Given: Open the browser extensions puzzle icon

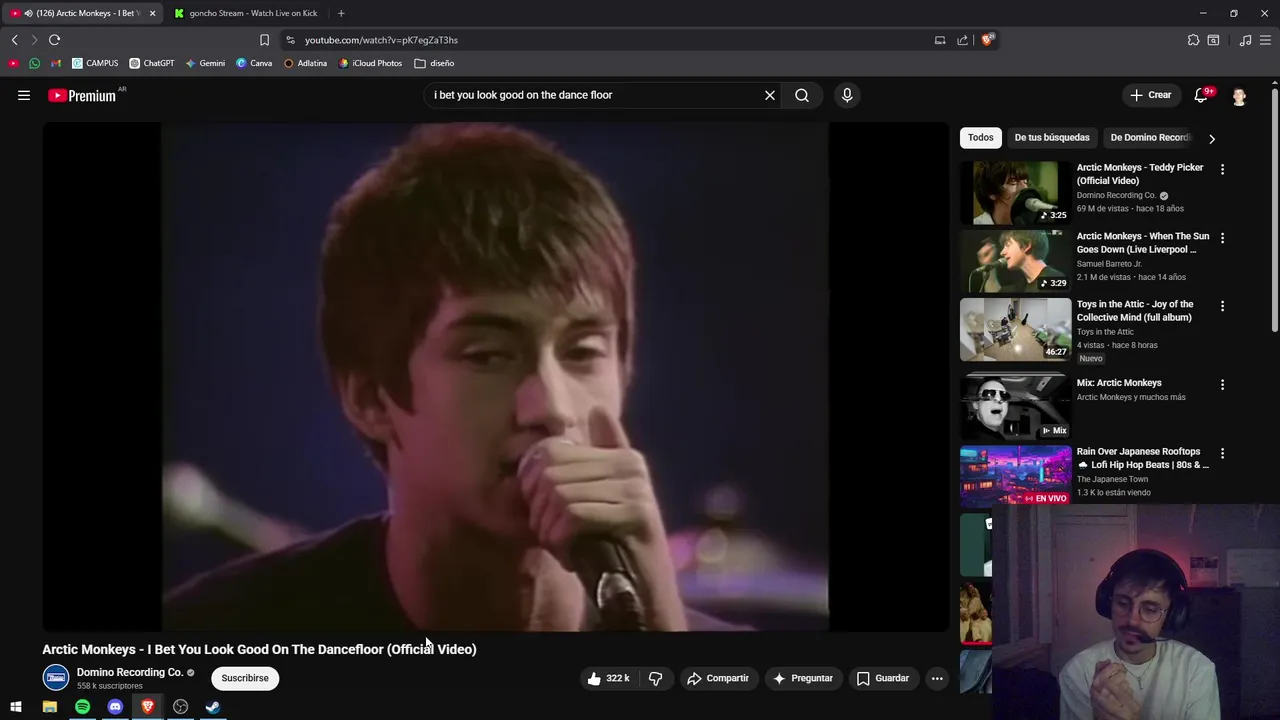Looking at the screenshot, I should tap(1193, 40).
